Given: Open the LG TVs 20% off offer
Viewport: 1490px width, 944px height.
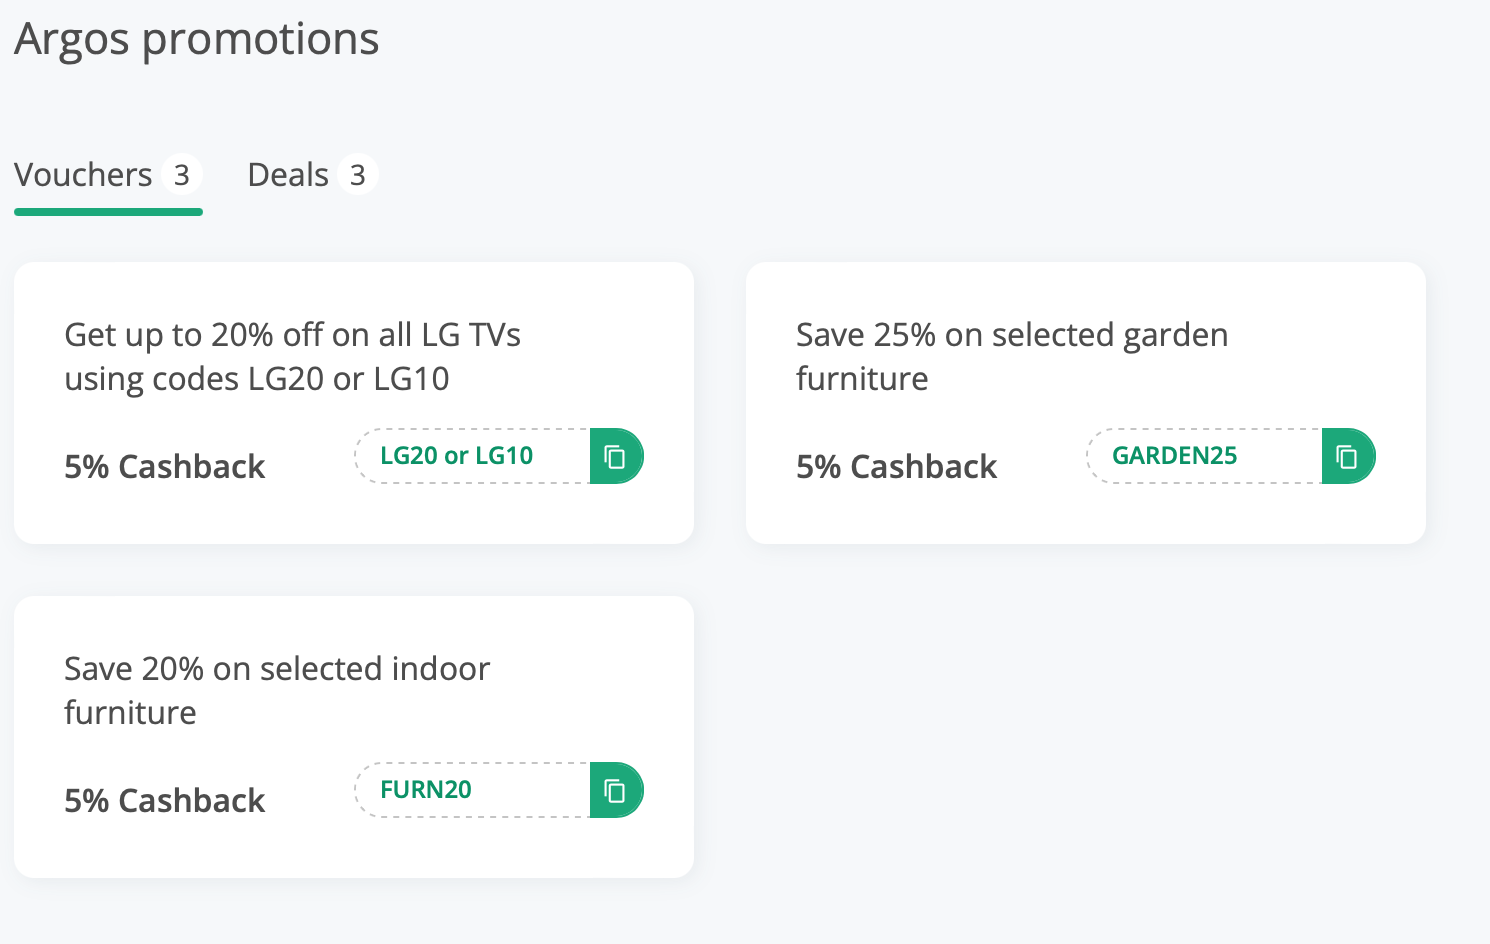Looking at the screenshot, I should (x=292, y=357).
